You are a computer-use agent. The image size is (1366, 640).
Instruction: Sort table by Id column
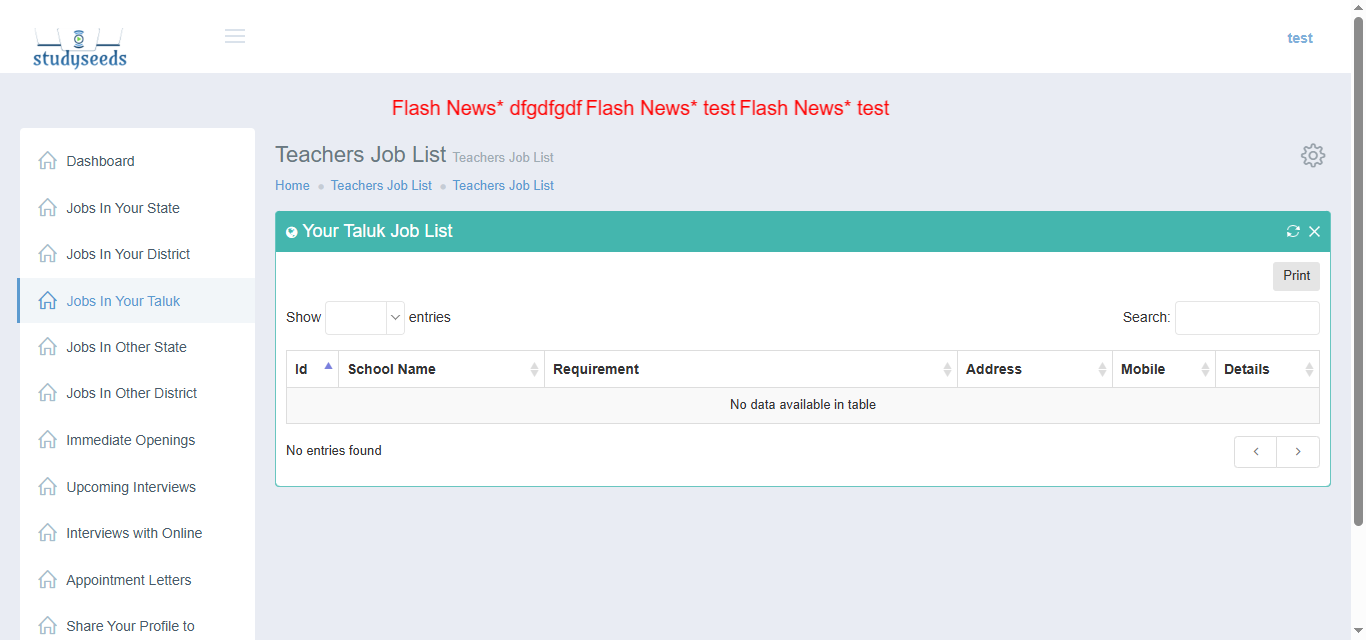point(312,369)
